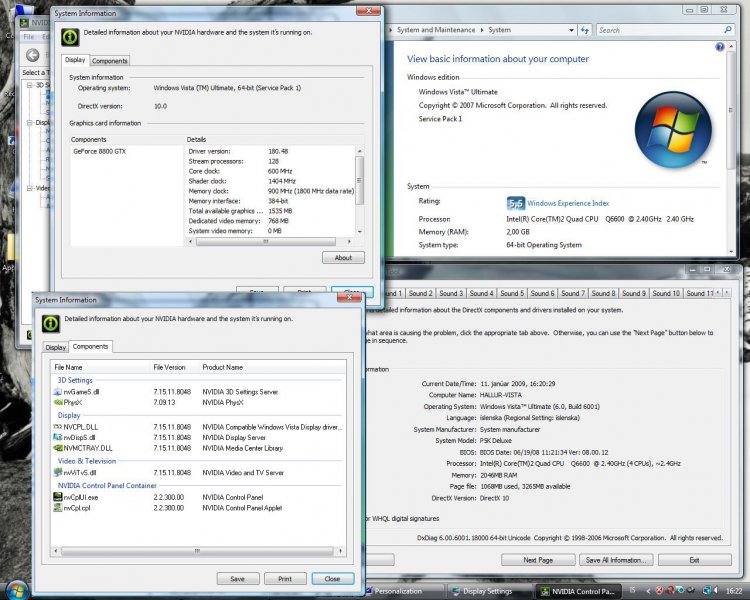Open the Components tab above GeForce details
The width and height of the screenshot is (750, 600).
[x=110, y=61]
